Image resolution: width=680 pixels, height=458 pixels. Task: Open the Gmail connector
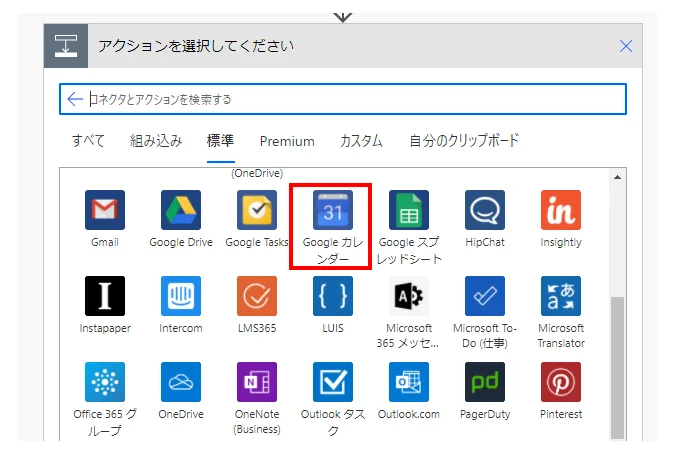tap(105, 210)
